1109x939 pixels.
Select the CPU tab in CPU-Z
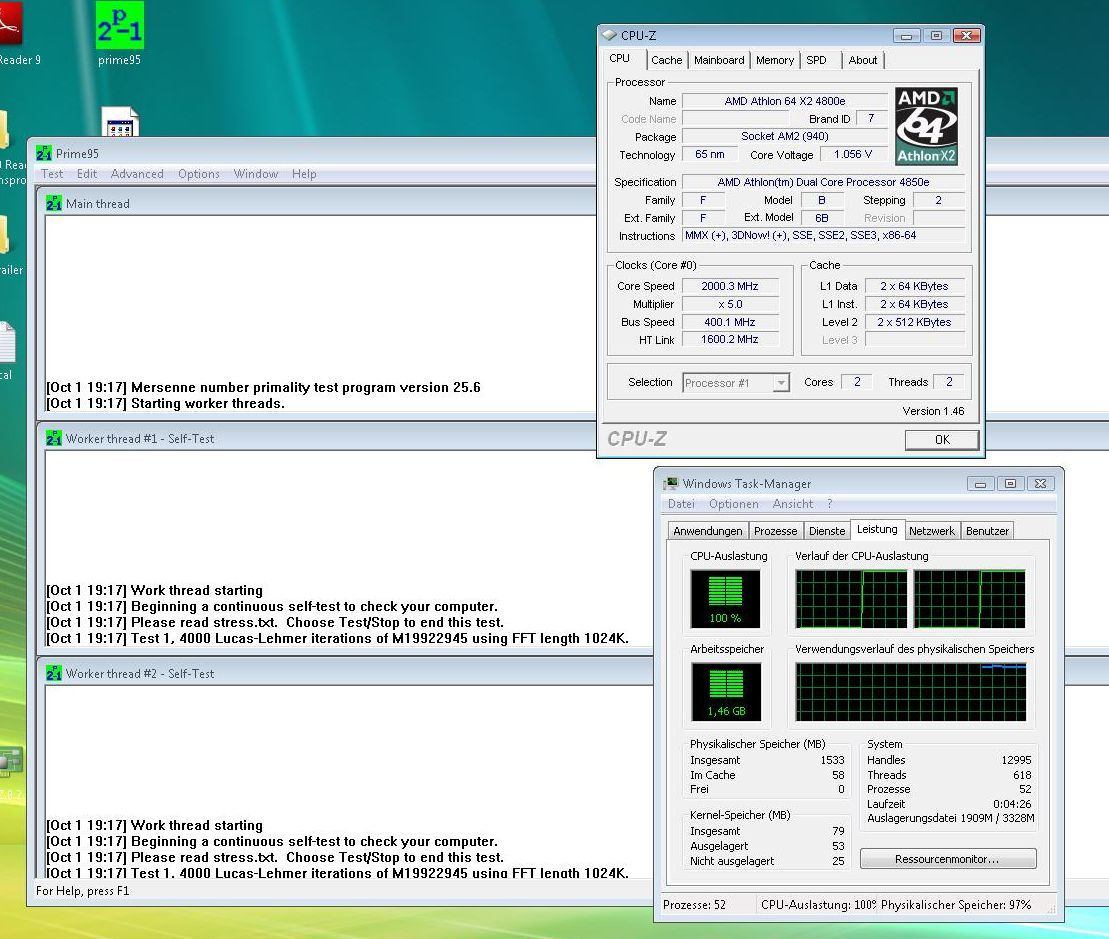click(x=620, y=59)
